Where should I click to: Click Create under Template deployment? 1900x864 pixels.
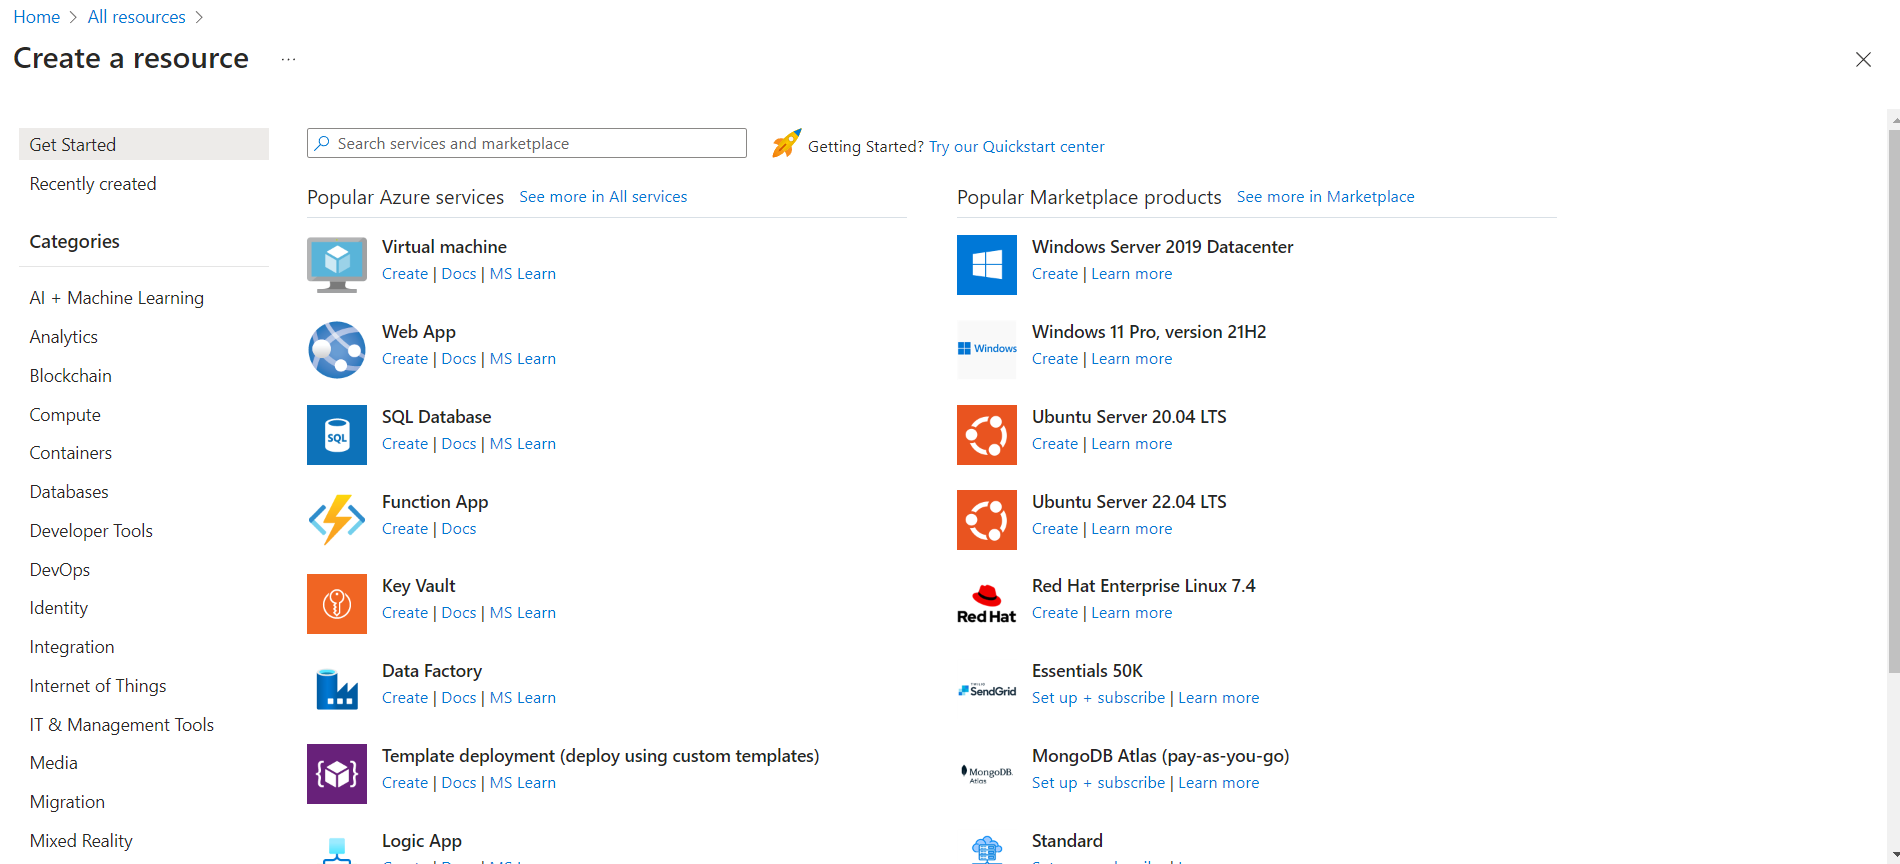(x=405, y=783)
